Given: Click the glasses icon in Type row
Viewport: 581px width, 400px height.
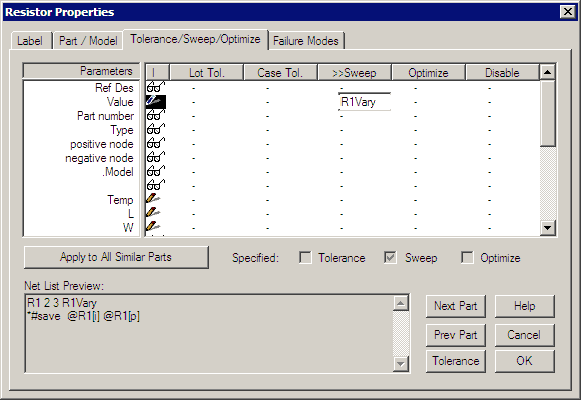Looking at the screenshot, I should pos(156,130).
